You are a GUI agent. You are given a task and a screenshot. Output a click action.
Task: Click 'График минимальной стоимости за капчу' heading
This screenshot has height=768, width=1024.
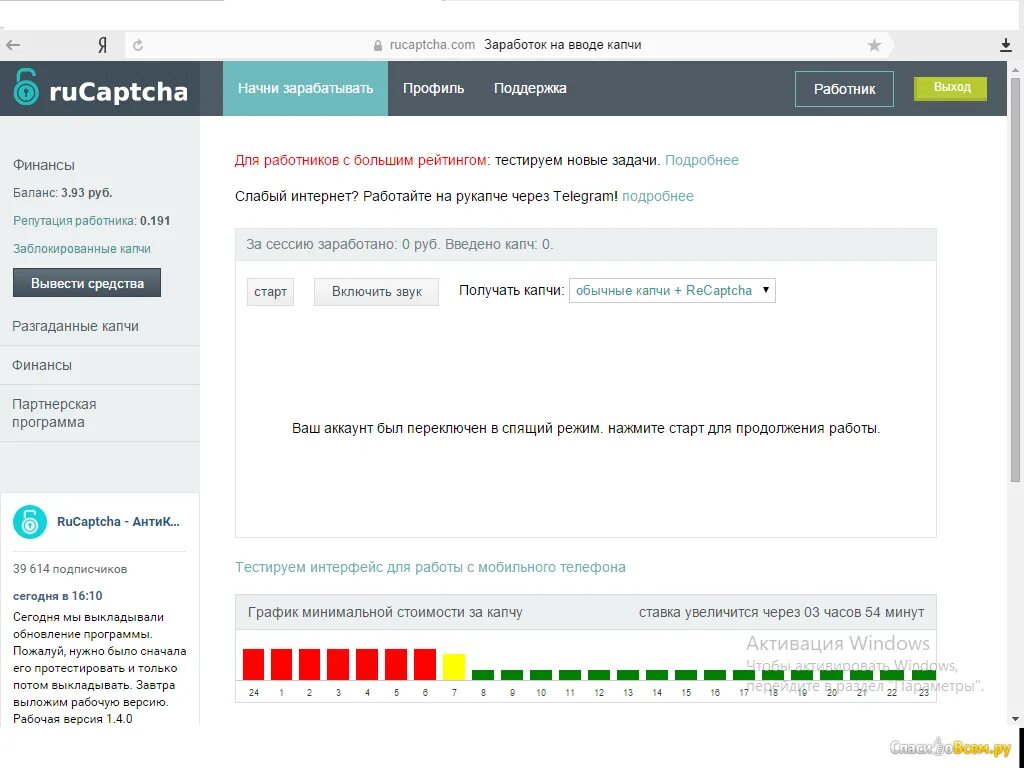385,613
